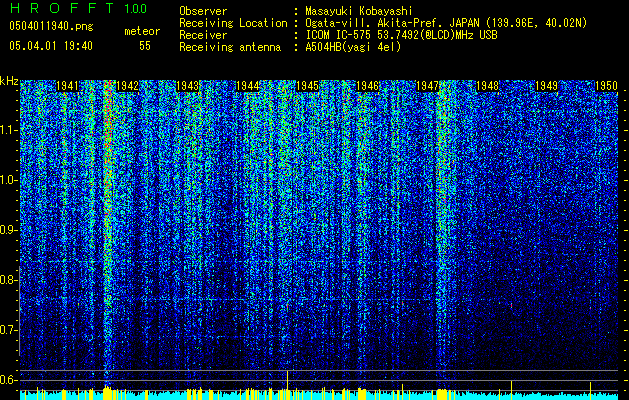Screen dimensions: 629x400
Task: Click the 1941 time marker
Action: click(x=67, y=86)
